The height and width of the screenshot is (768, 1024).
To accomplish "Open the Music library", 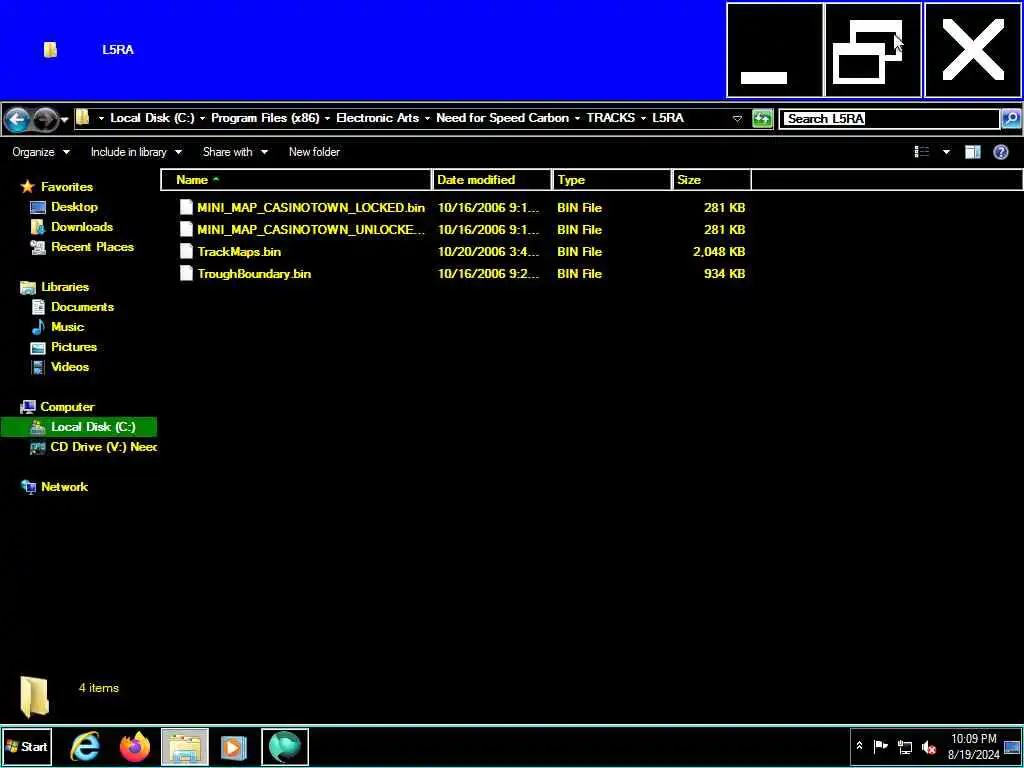I will coord(67,327).
